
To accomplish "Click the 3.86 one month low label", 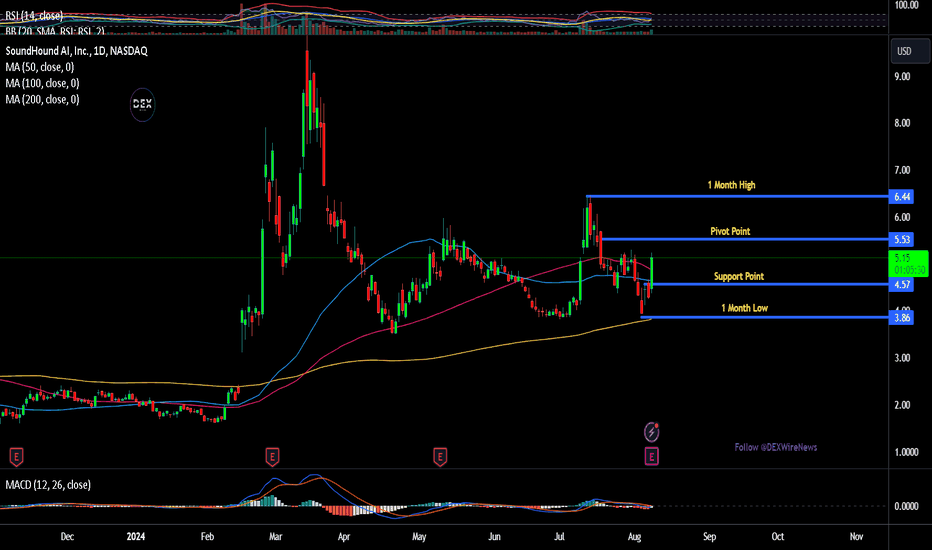I will 901,318.
